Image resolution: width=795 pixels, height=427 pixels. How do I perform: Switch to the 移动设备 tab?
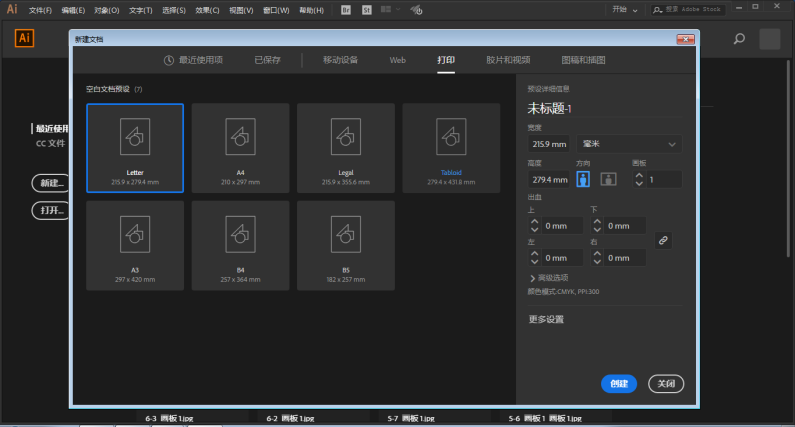coord(341,60)
